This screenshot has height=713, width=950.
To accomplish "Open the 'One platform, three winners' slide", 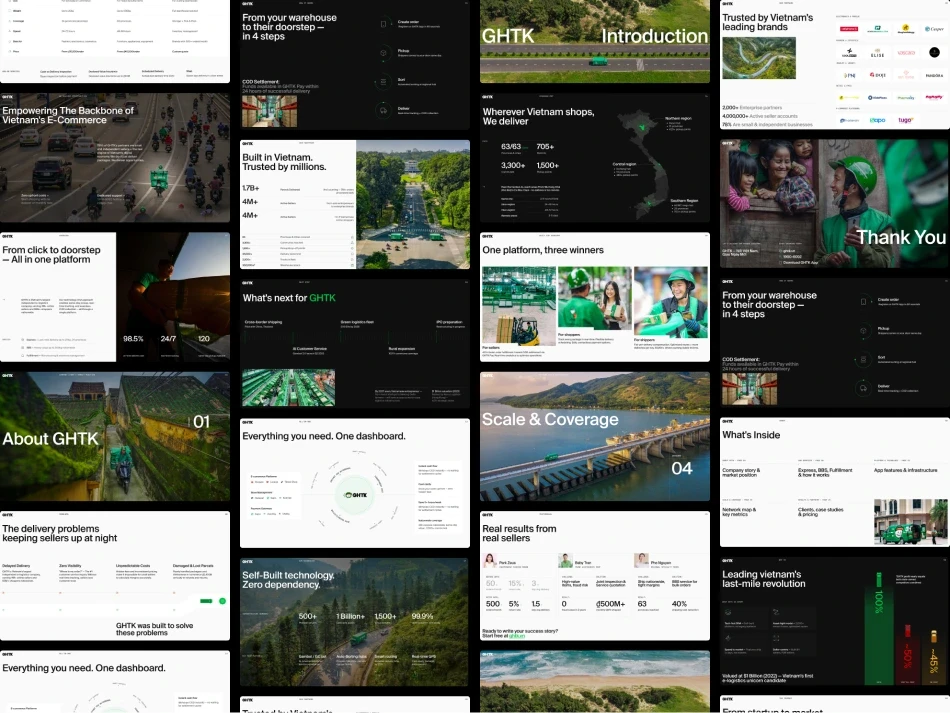I will [x=594, y=297].
